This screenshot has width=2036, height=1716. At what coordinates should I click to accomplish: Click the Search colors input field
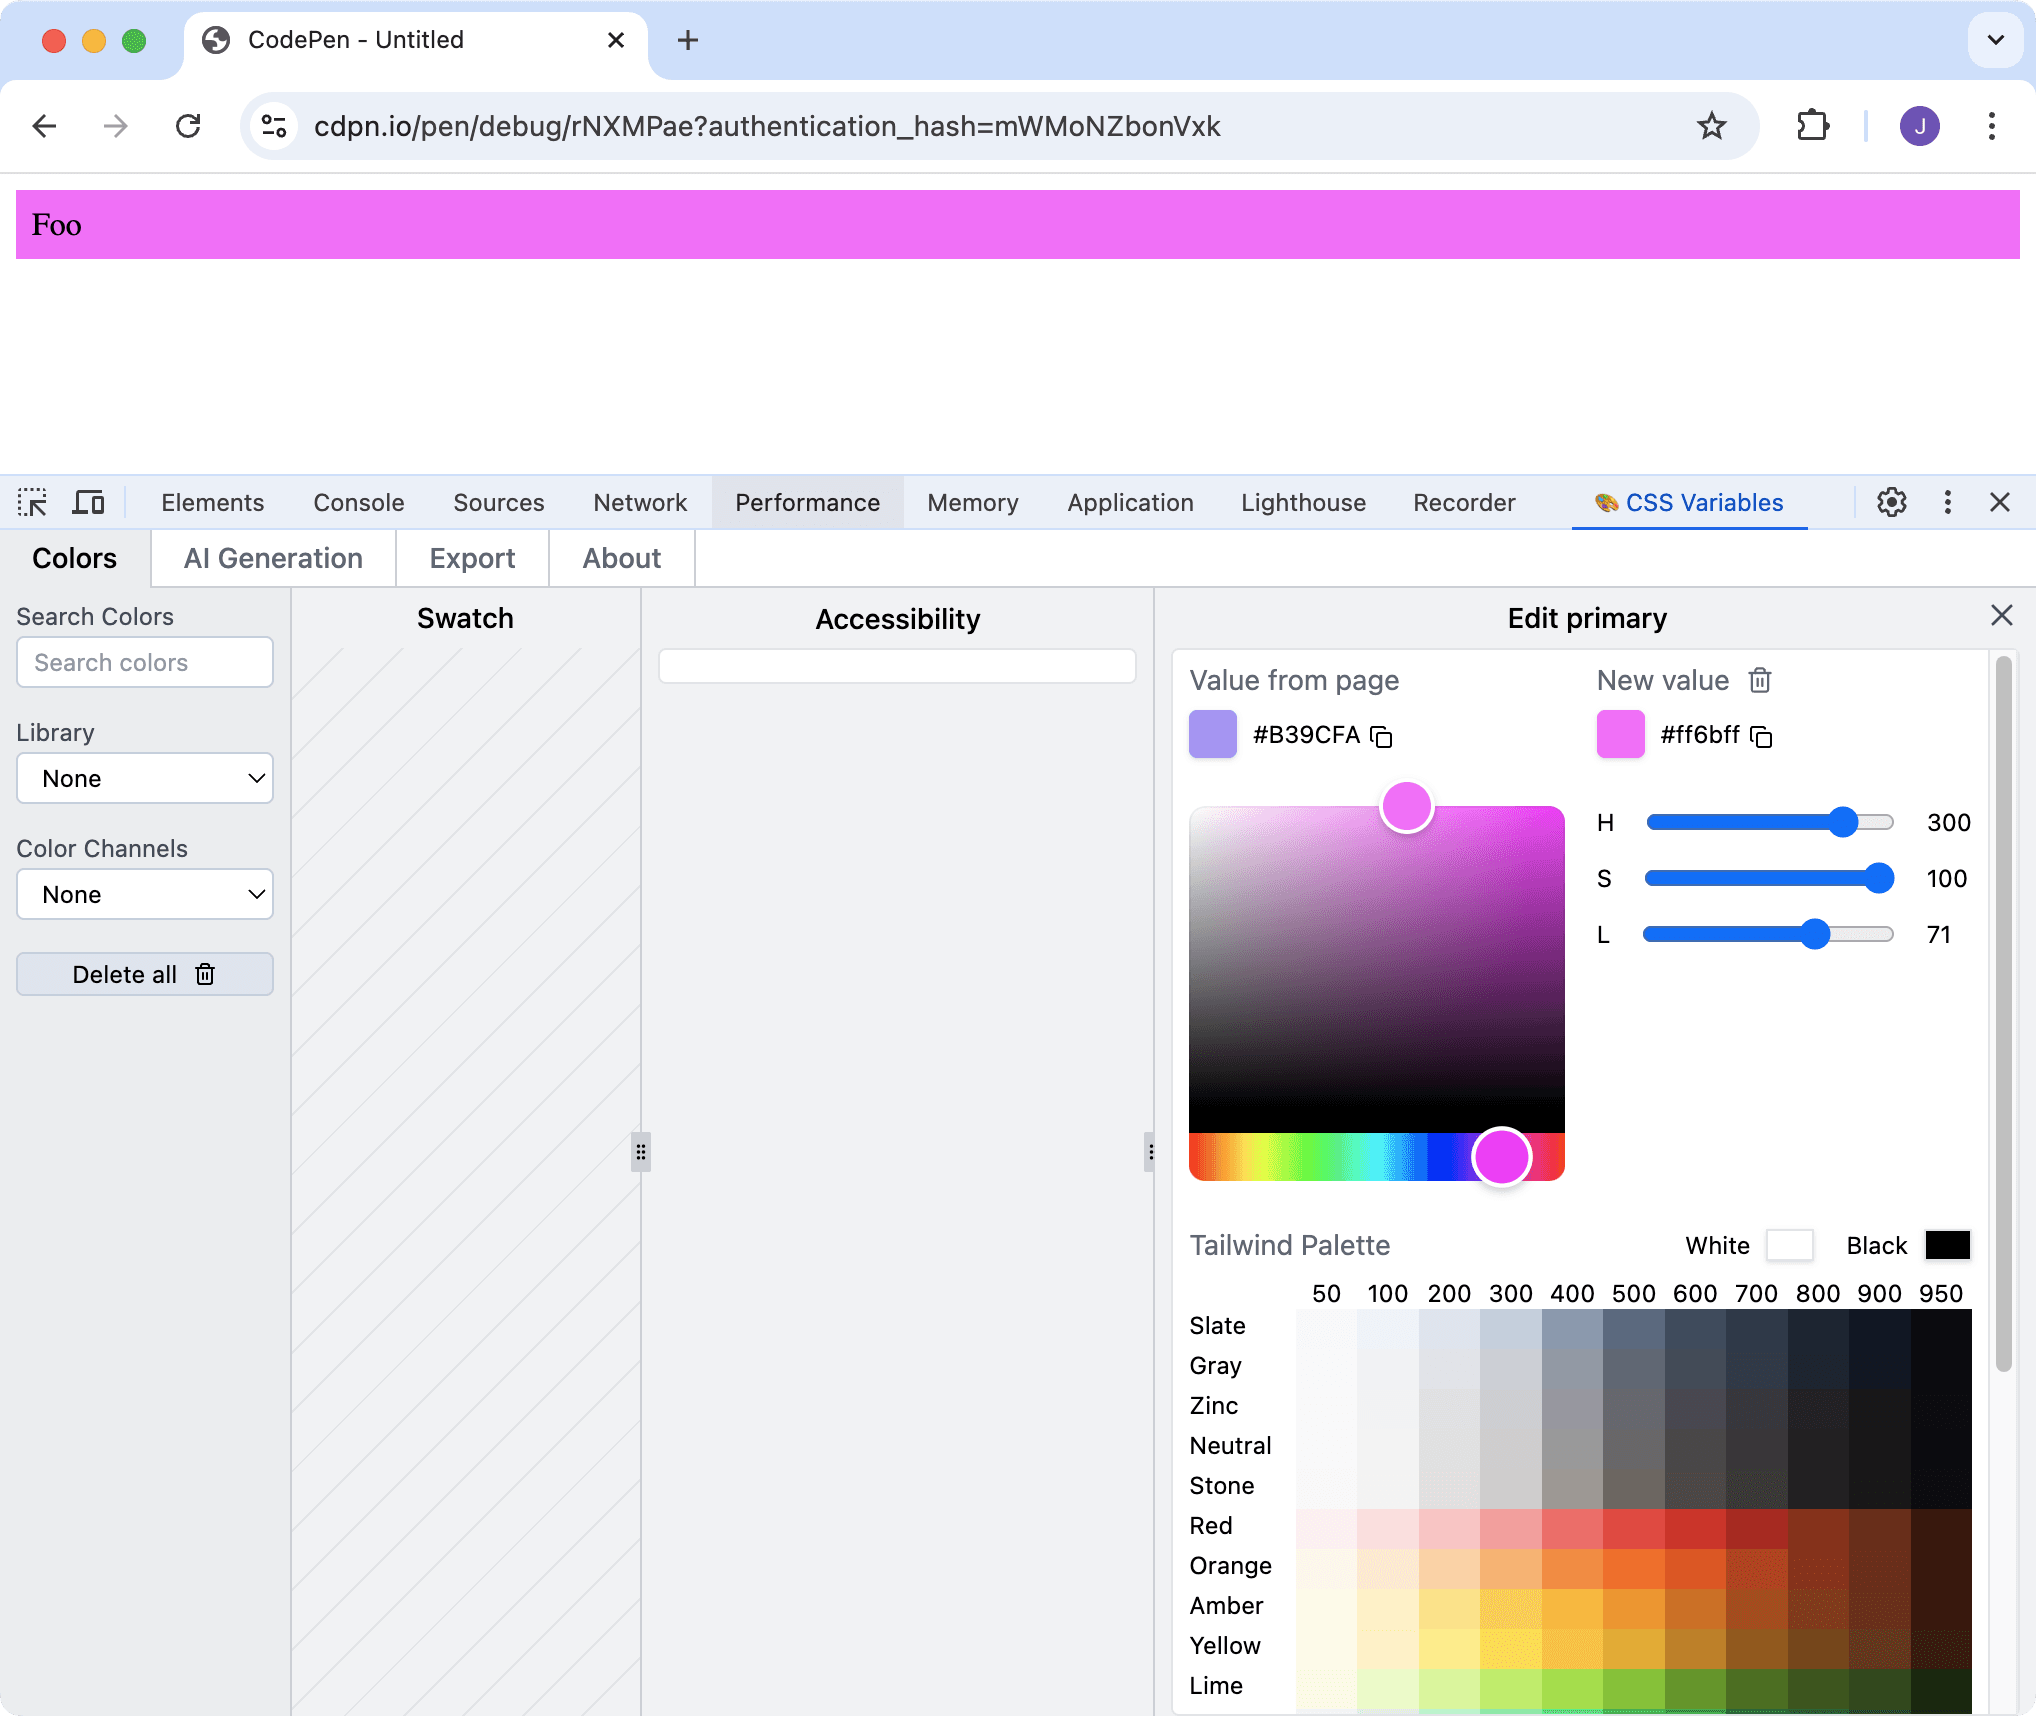pos(144,662)
